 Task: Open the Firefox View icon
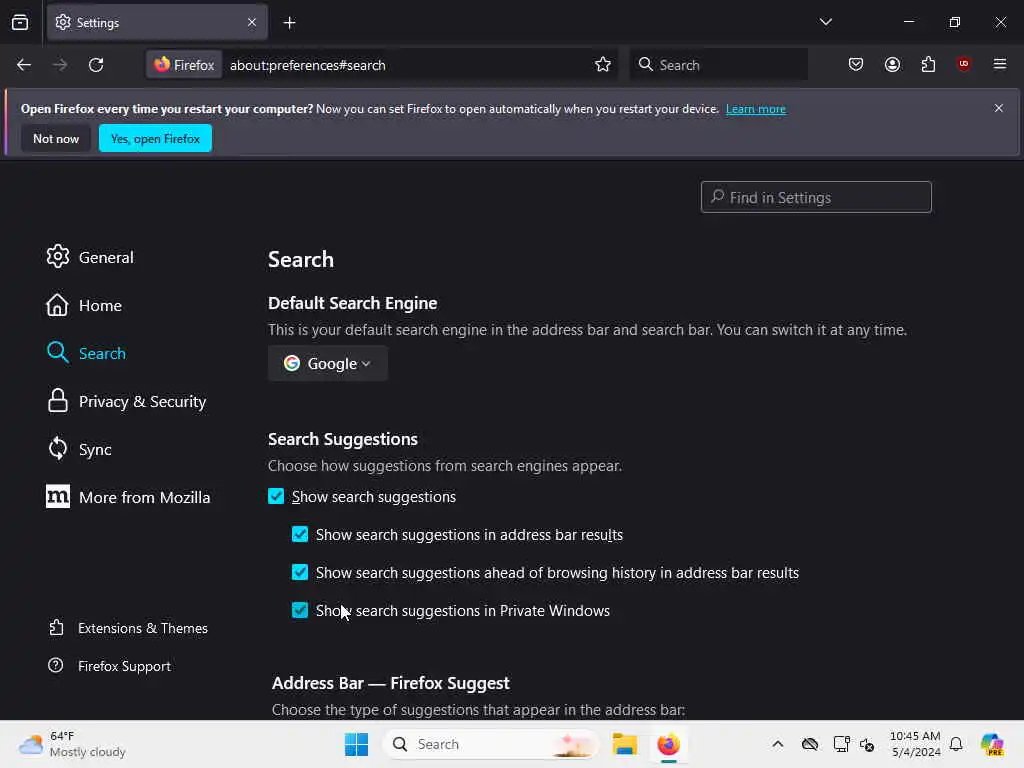(20, 22)
